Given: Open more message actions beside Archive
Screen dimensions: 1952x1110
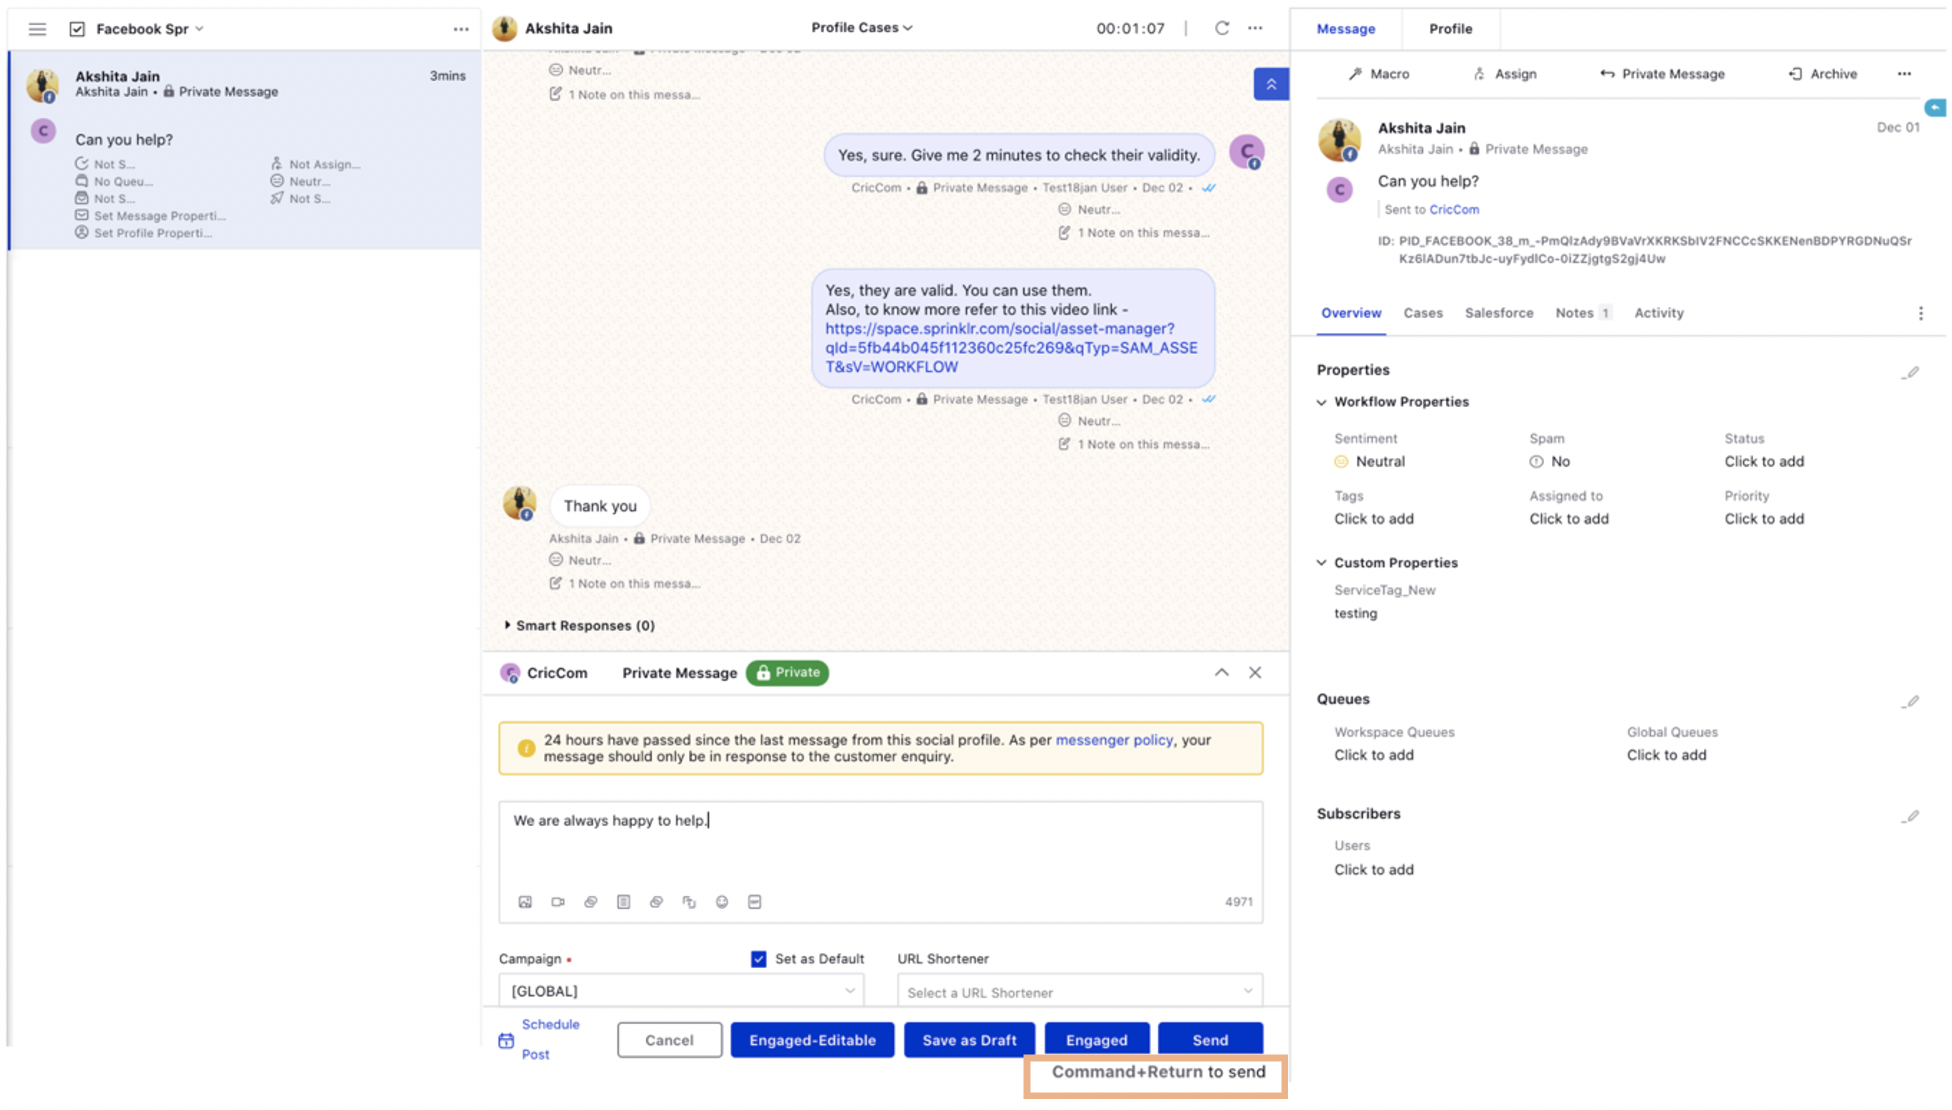Looking at the screenshot, I should pos(1904,74).
